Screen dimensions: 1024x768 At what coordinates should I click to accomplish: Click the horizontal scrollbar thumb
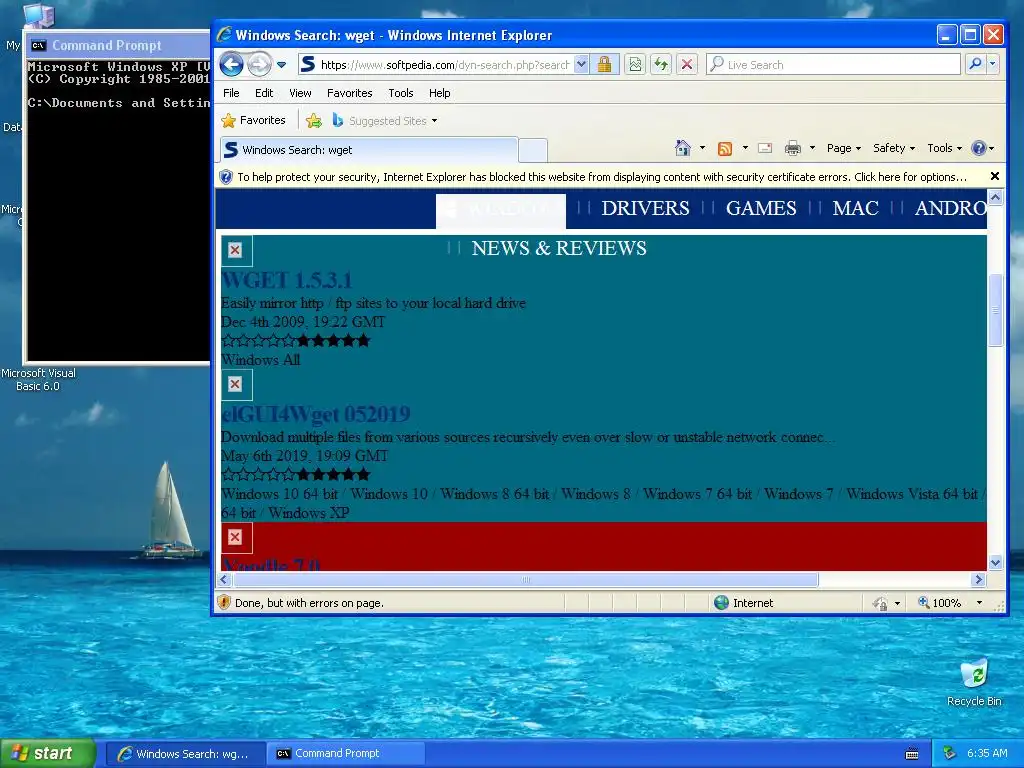(526, 579)
